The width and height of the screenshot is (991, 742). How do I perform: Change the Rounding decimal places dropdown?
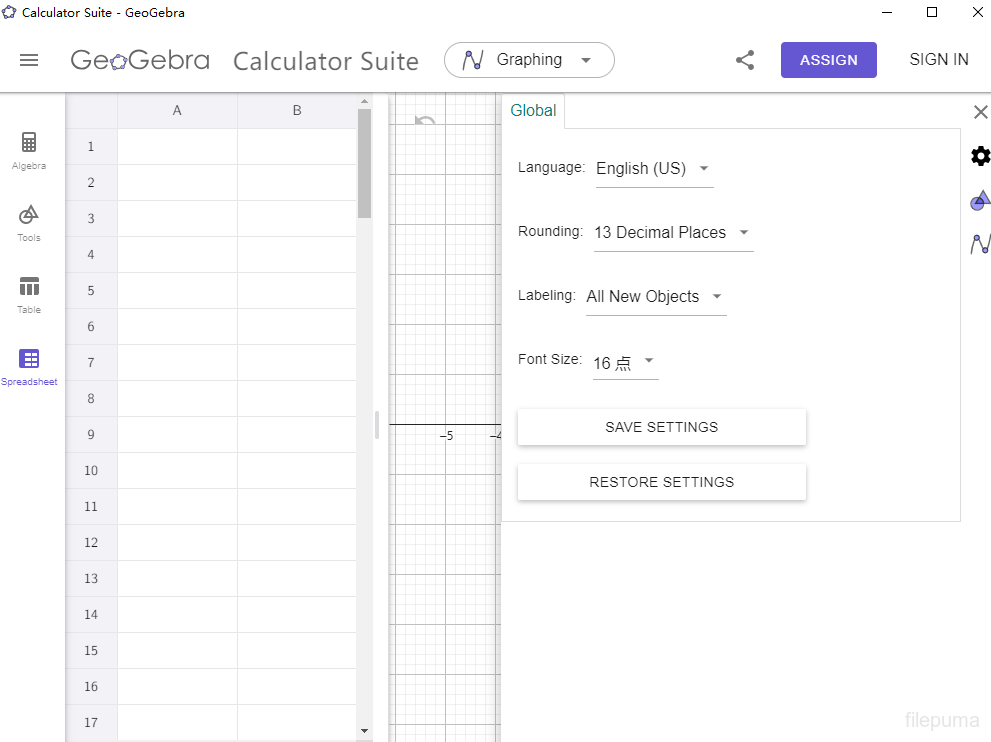point(672,233)
